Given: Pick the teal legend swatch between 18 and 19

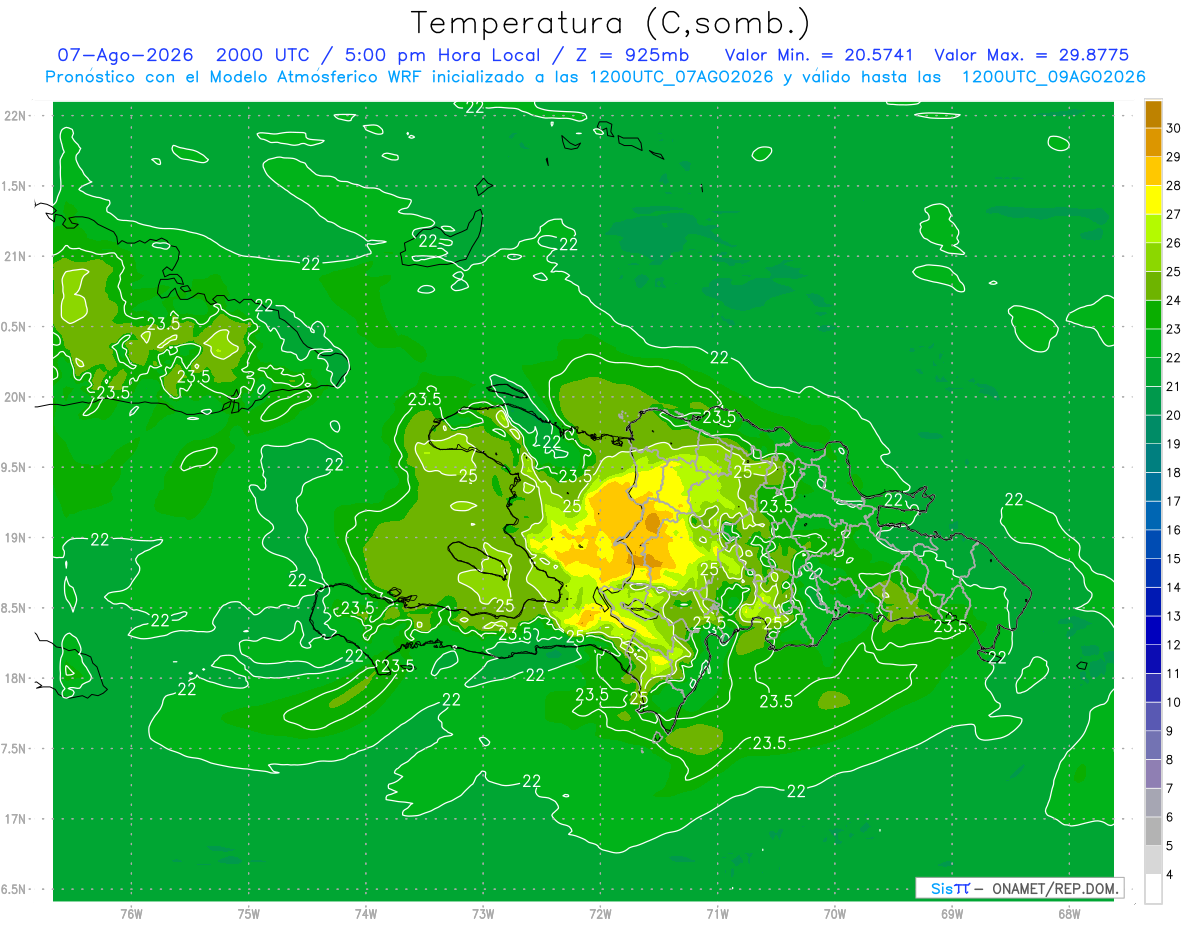Looking at the screenshot, I should pos(1153,458).
